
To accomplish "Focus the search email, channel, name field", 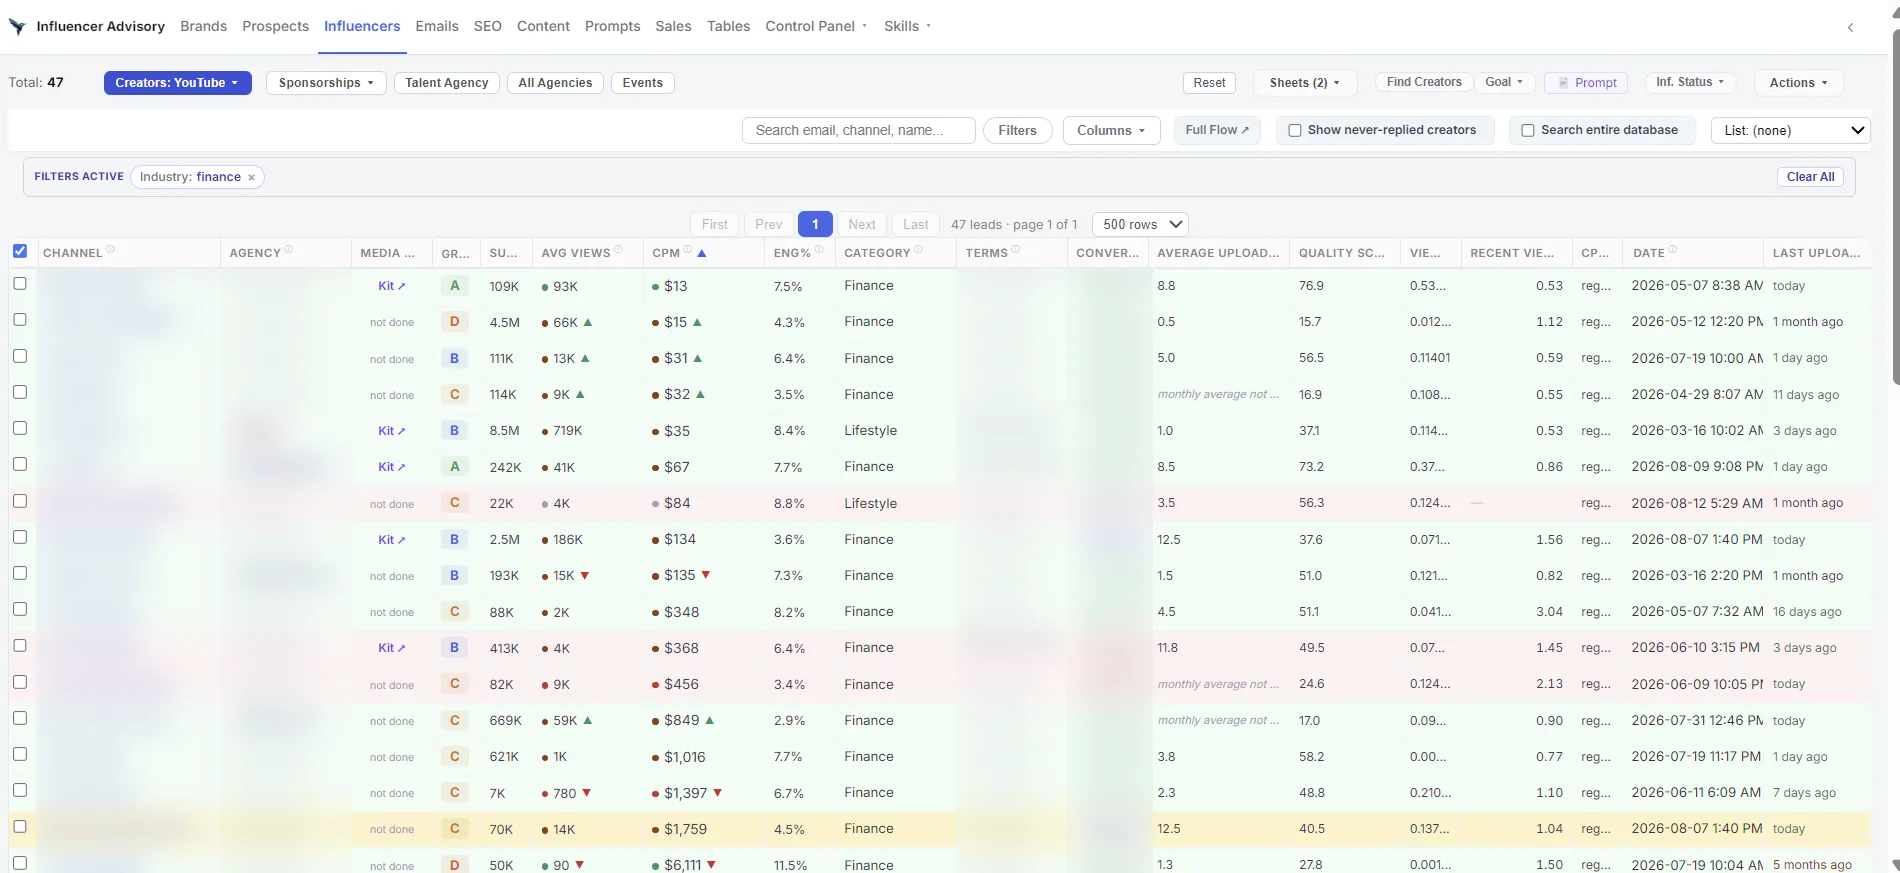I will [858, 130].
